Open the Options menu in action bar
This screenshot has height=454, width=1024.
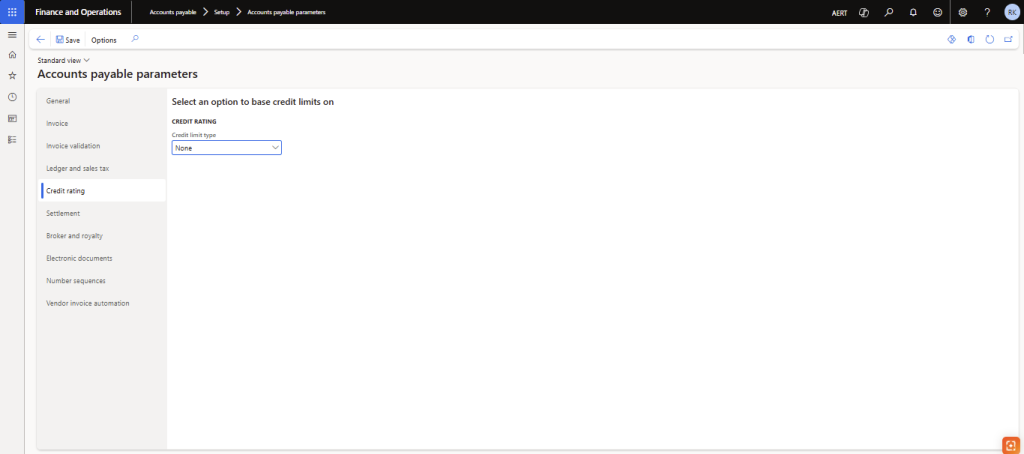(104, 40)
